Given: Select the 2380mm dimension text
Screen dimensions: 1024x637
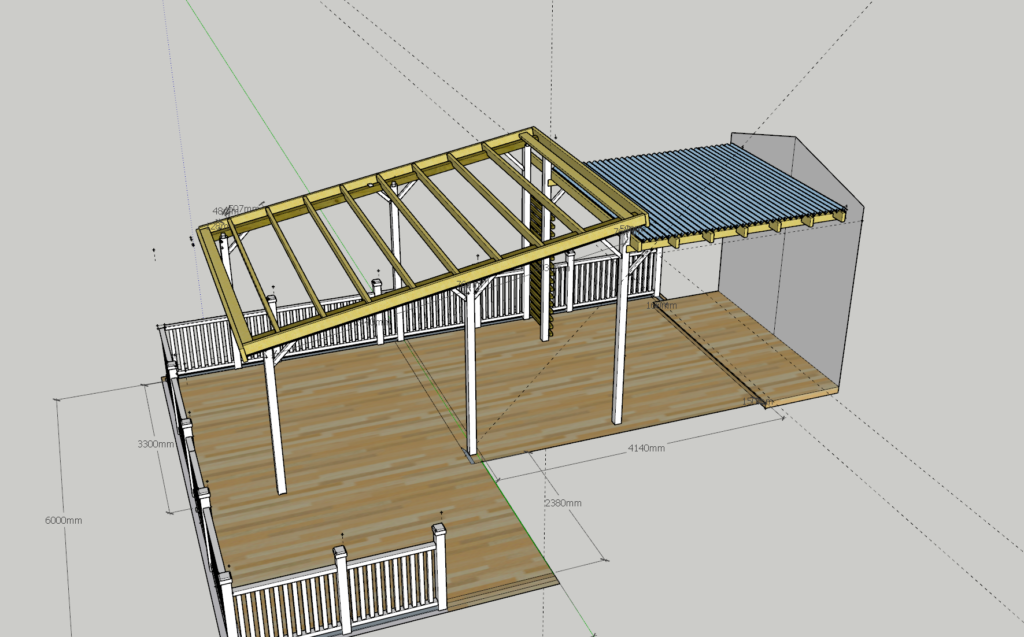Looking at the screenshot, I should (562, 502).
